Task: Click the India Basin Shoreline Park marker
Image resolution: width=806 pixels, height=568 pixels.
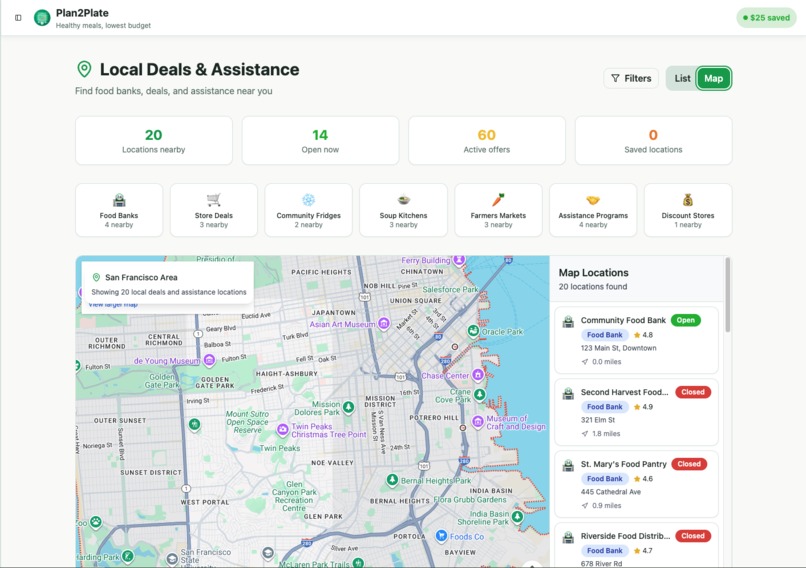Action: point(518,517)
